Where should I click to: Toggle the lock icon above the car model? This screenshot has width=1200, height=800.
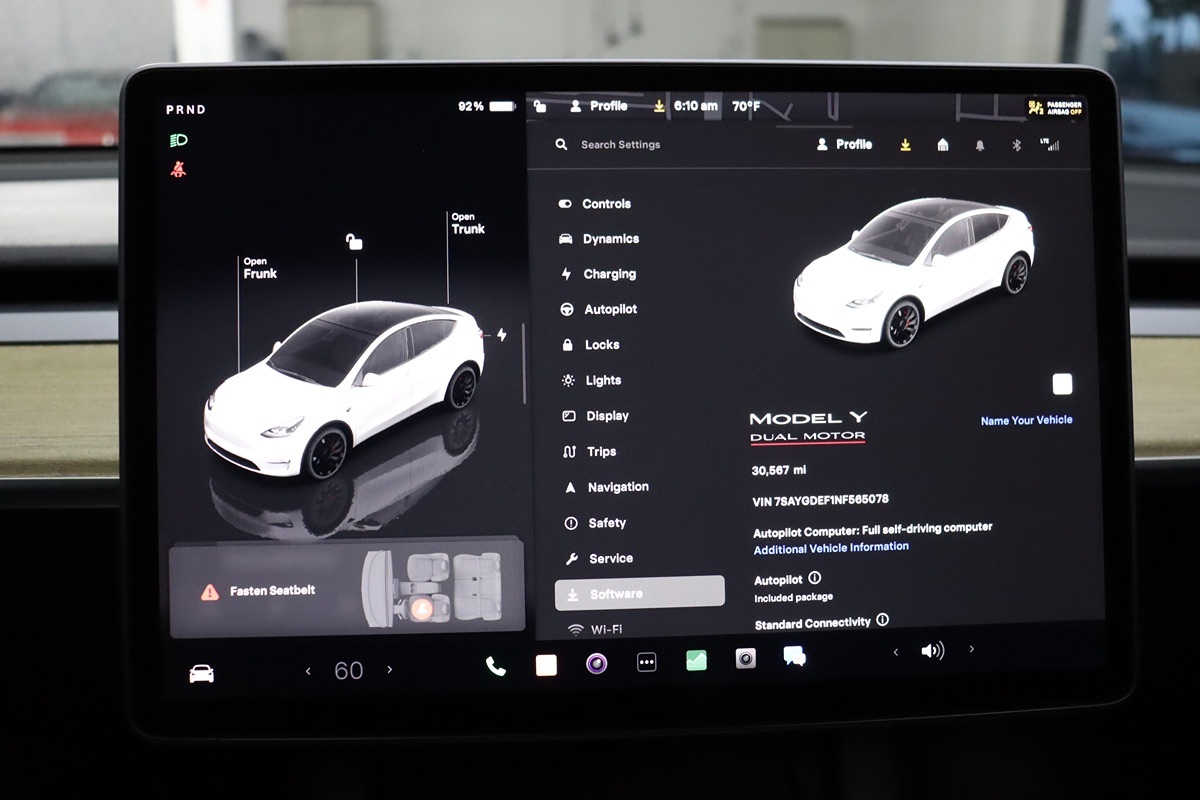354,241
